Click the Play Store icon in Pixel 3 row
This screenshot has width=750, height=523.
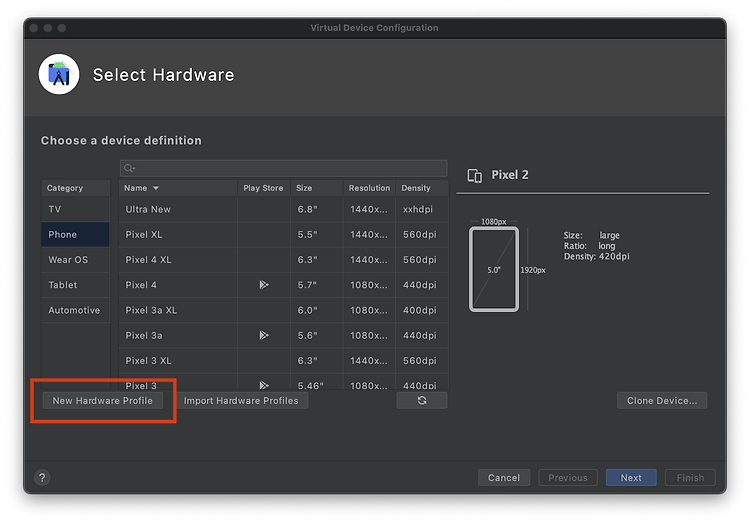264,385
